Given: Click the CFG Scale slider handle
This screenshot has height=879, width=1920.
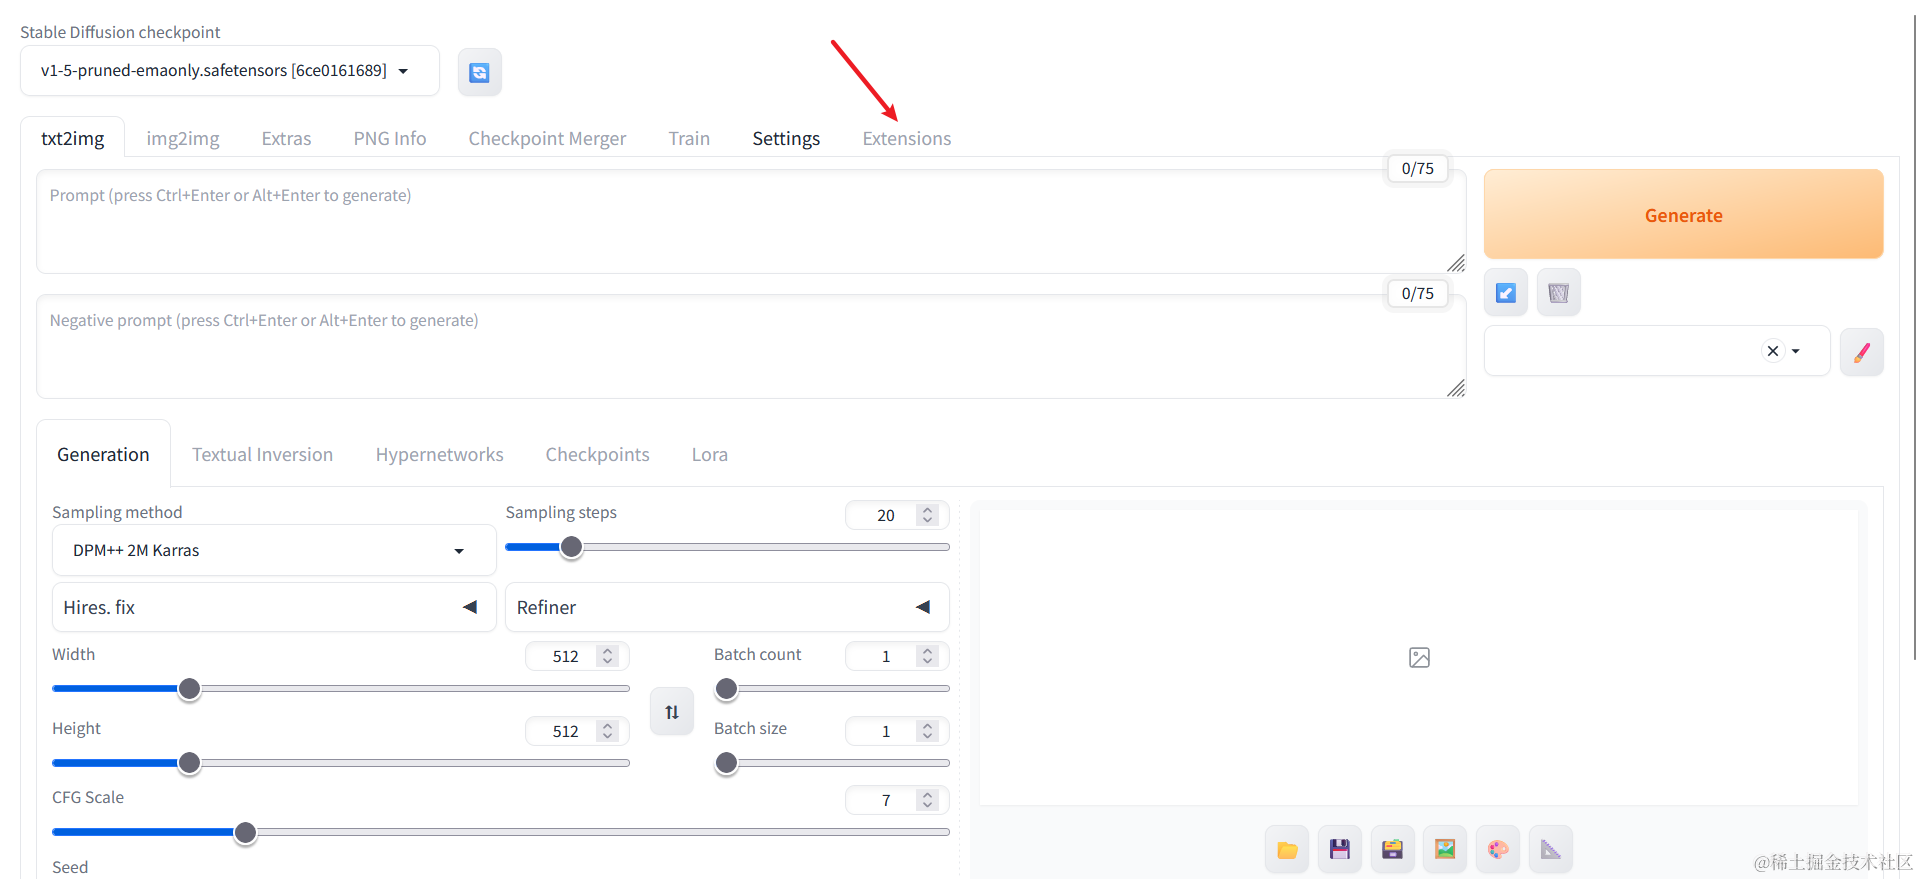Looking at the screenshot, I should pyautogui.click(x=245, y=832).
